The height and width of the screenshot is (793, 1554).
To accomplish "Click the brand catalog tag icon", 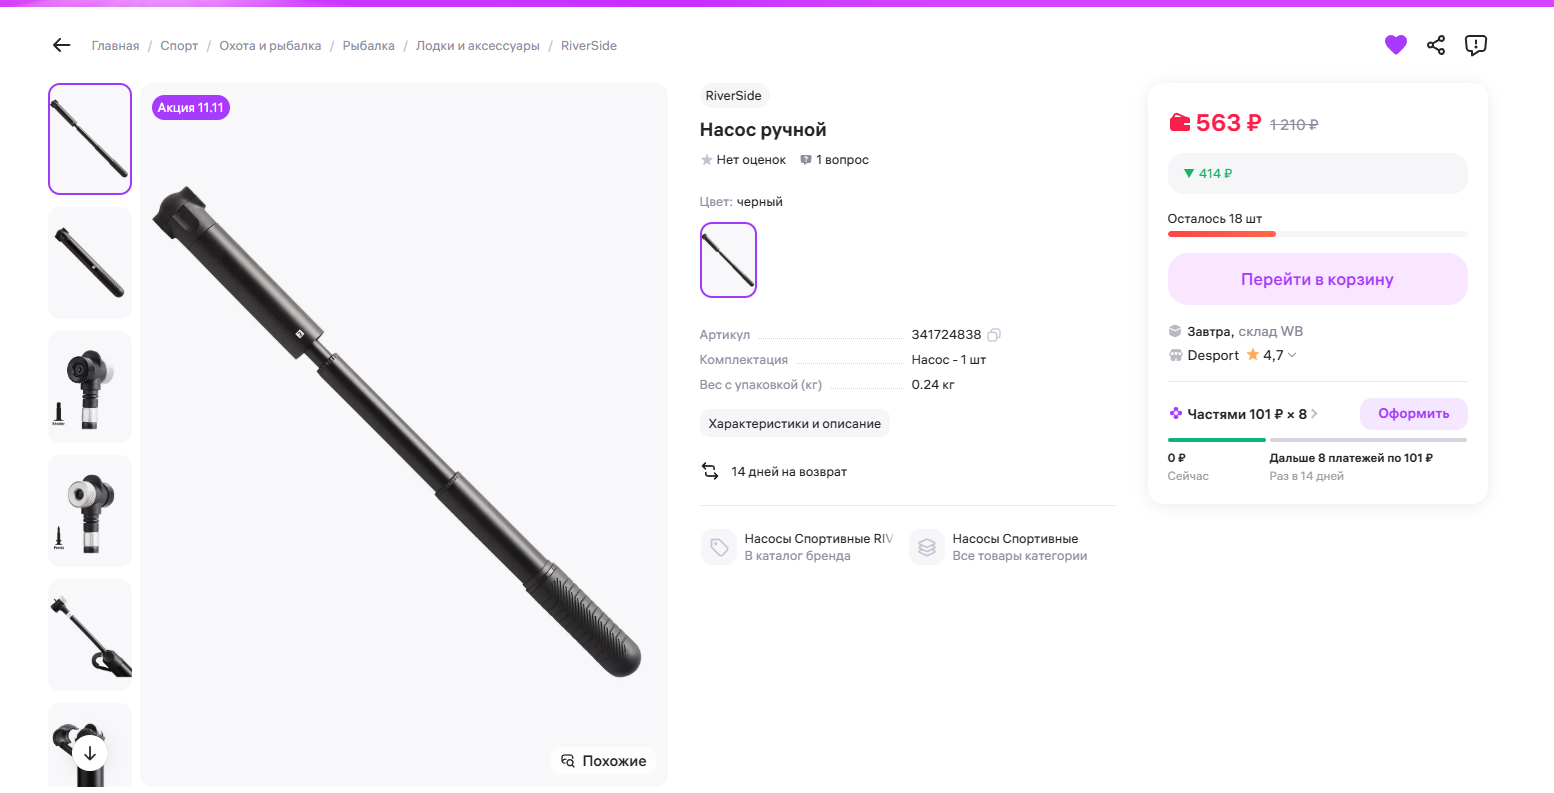I will [x=718, y=547].
